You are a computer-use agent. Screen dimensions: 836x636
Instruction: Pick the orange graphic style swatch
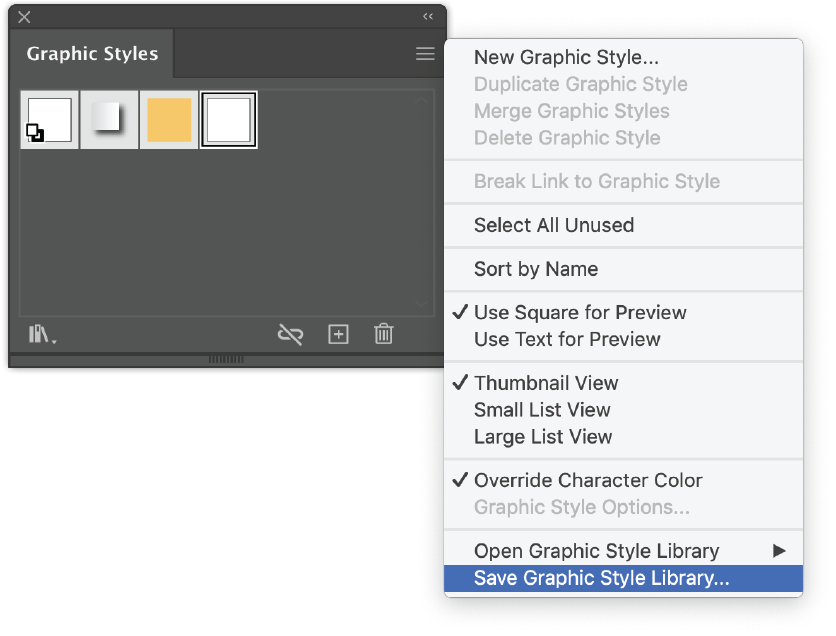point(169,120)
